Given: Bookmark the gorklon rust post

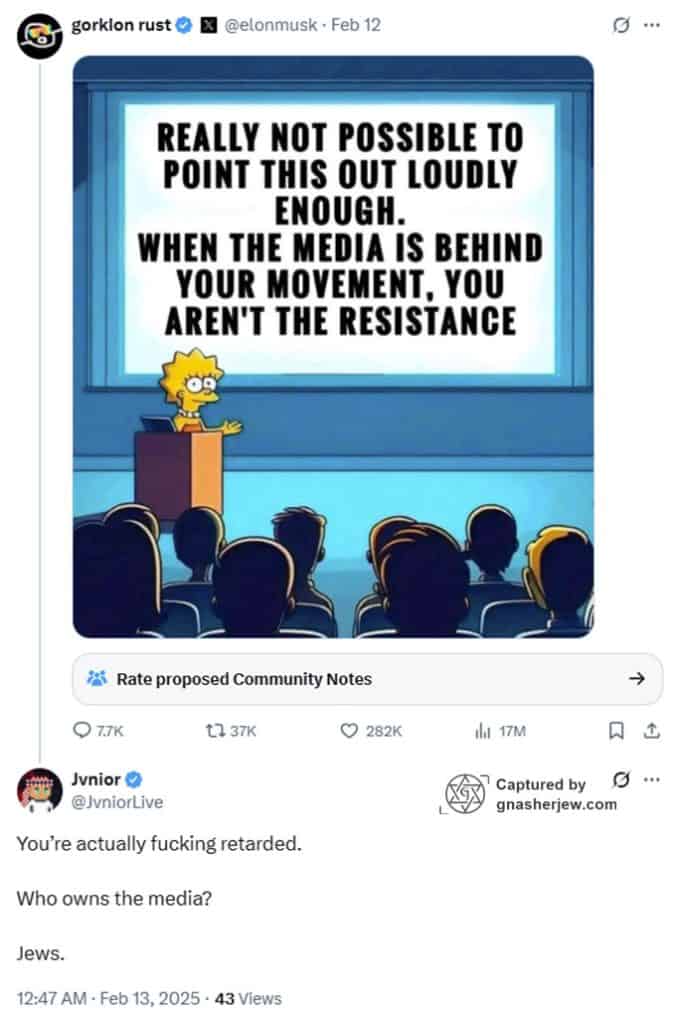Looking at the screenshot, I should (615, 730).
